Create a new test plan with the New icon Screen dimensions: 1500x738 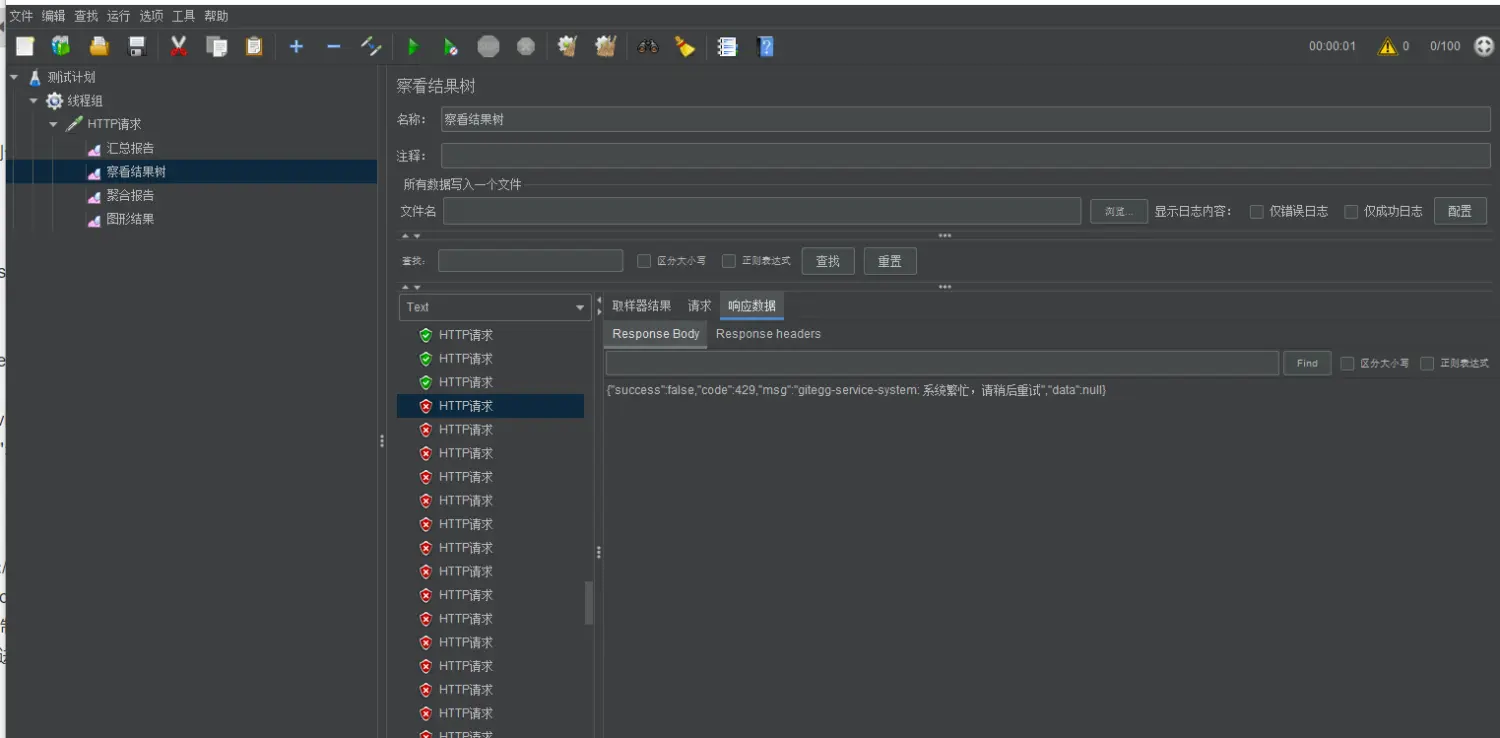coord(25,46)
